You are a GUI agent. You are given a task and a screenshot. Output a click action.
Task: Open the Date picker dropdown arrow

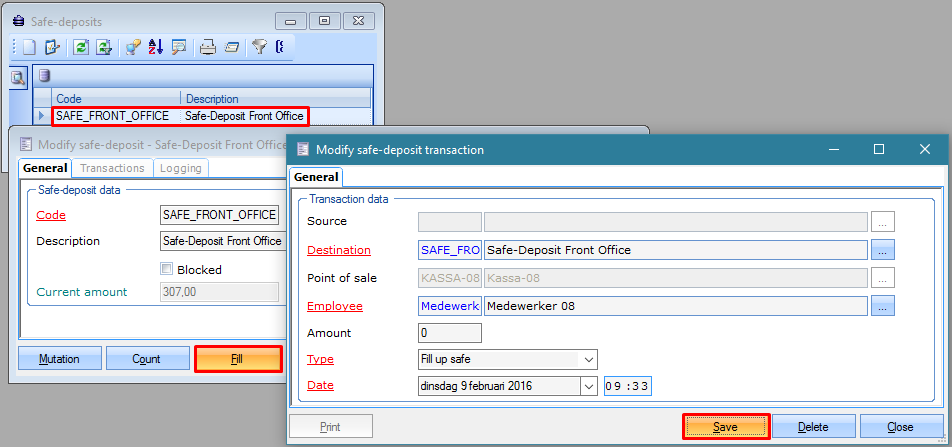(588, 386)
